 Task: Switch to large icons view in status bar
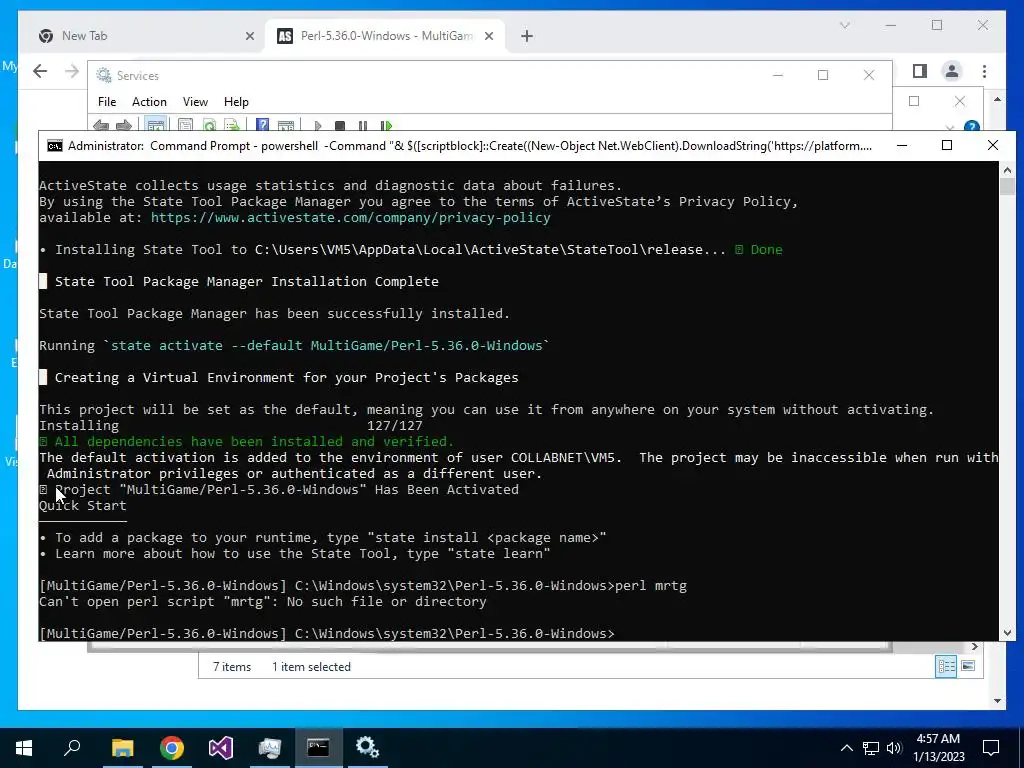[968, 666]
